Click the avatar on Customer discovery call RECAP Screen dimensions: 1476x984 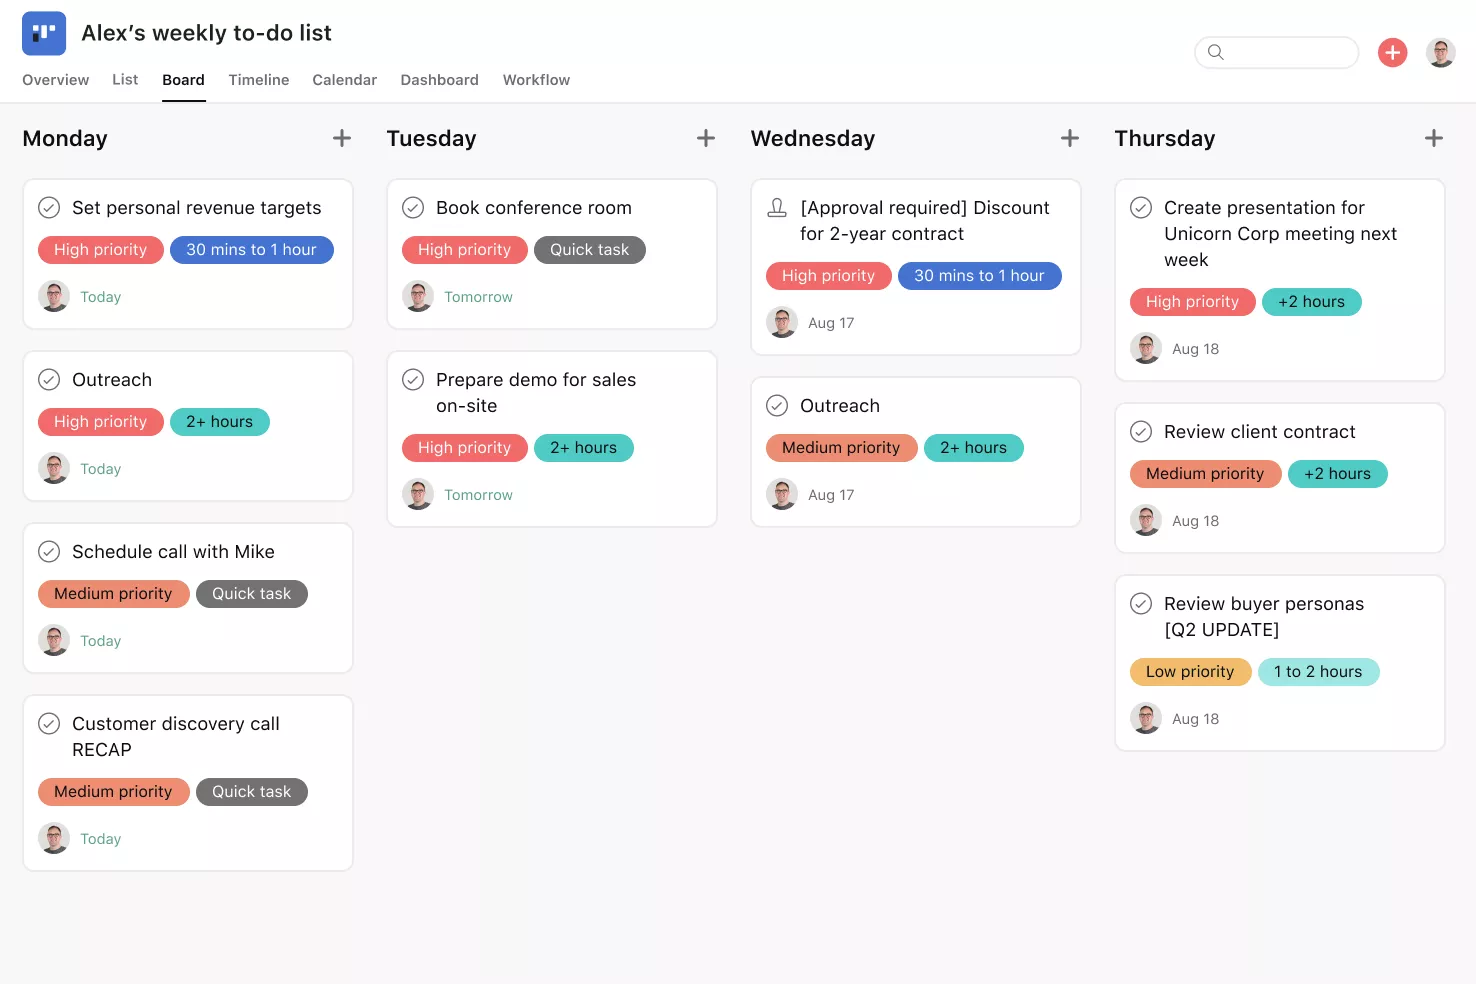(53, 838)
